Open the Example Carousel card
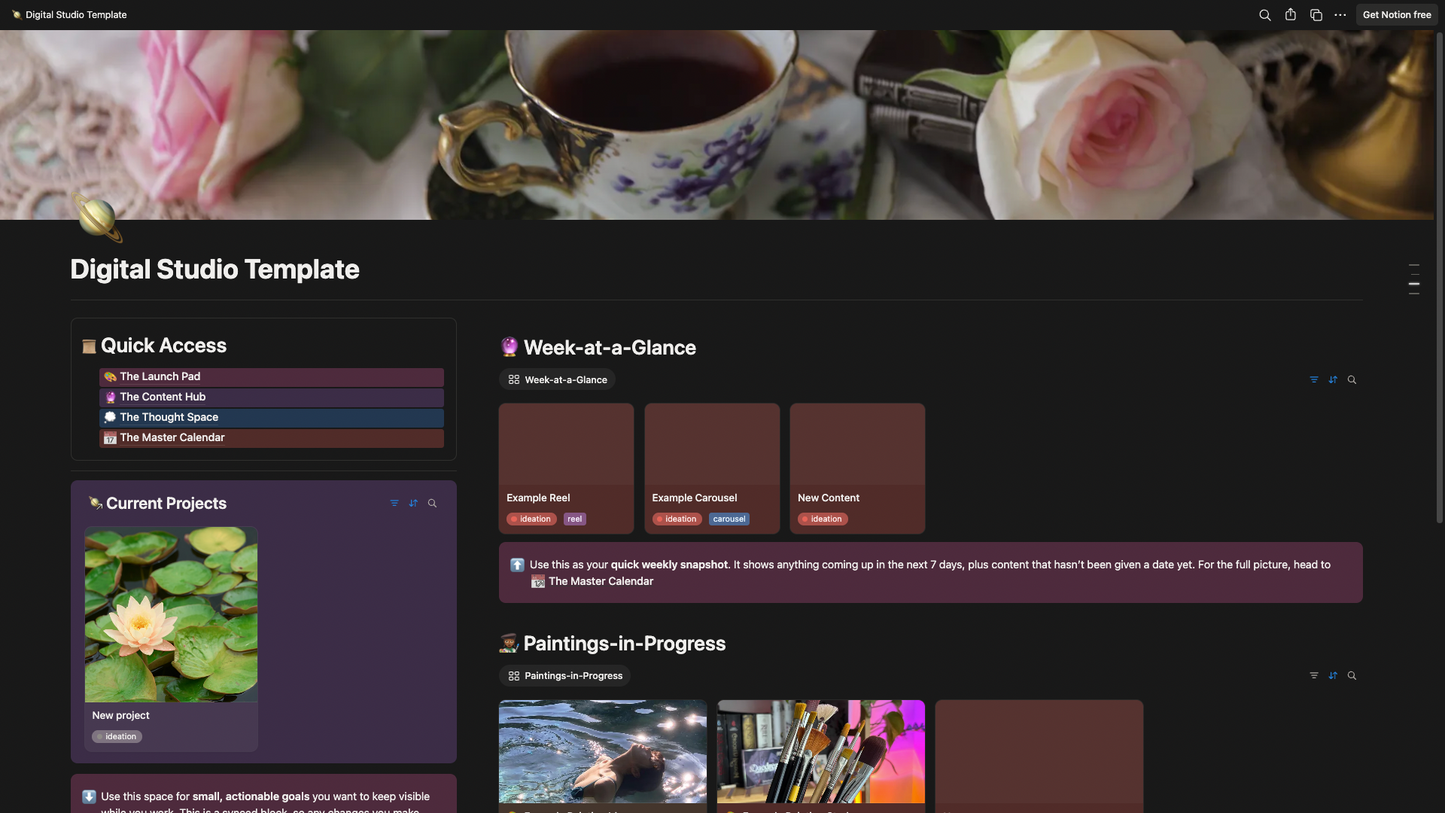The width and height of the screenshot is (1445, 813). click(x=712, y=468)
